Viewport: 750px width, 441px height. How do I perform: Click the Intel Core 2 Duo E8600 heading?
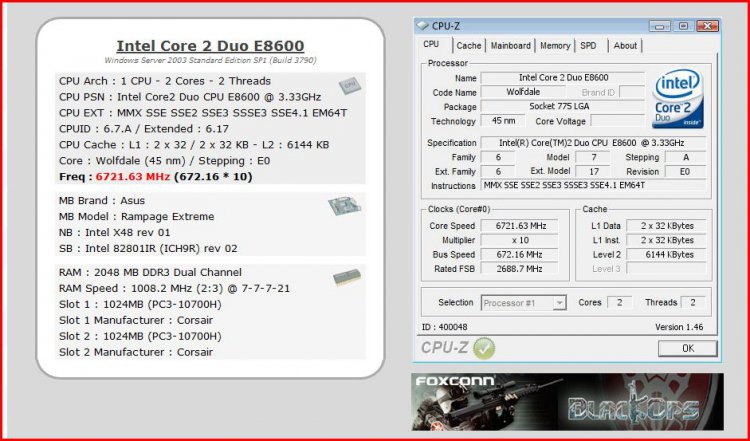210,46
